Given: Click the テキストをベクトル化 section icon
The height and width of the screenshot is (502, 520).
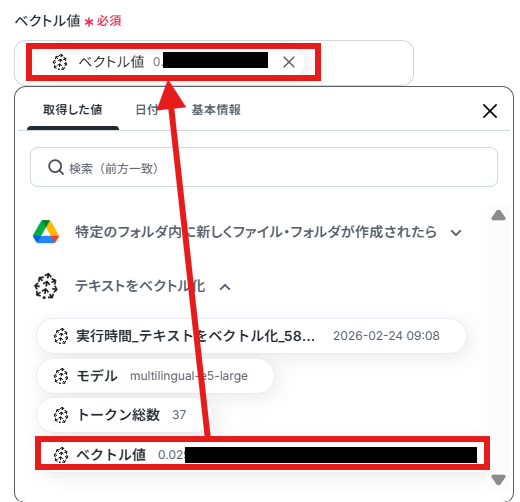Looking at the screenshot, I should coord(46,286).
